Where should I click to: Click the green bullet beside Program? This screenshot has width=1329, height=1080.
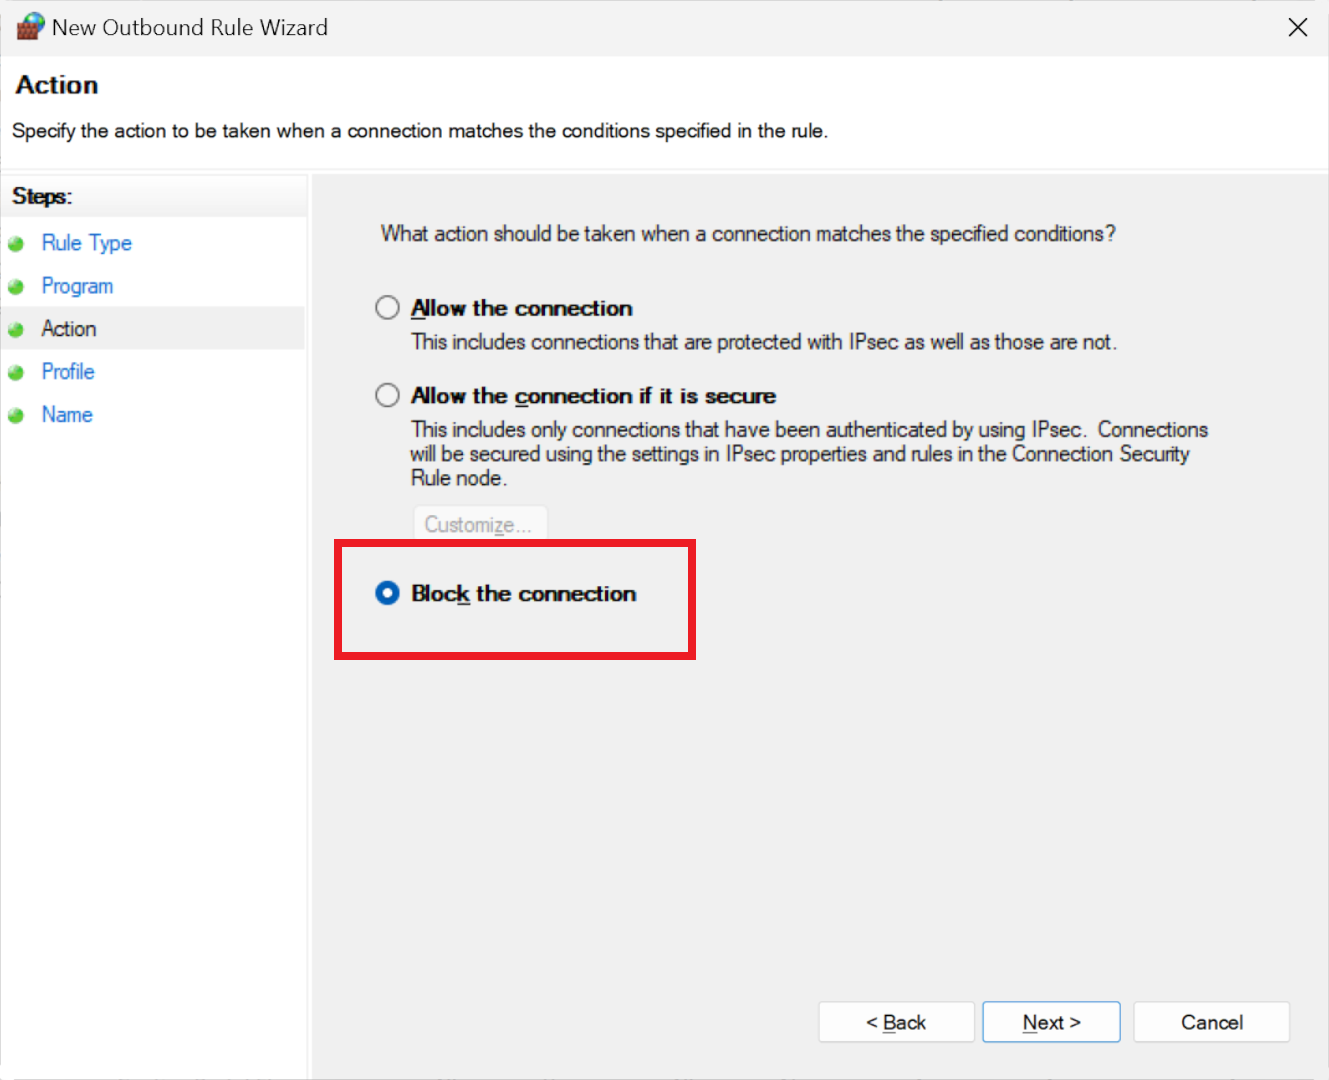click(16, 287)
